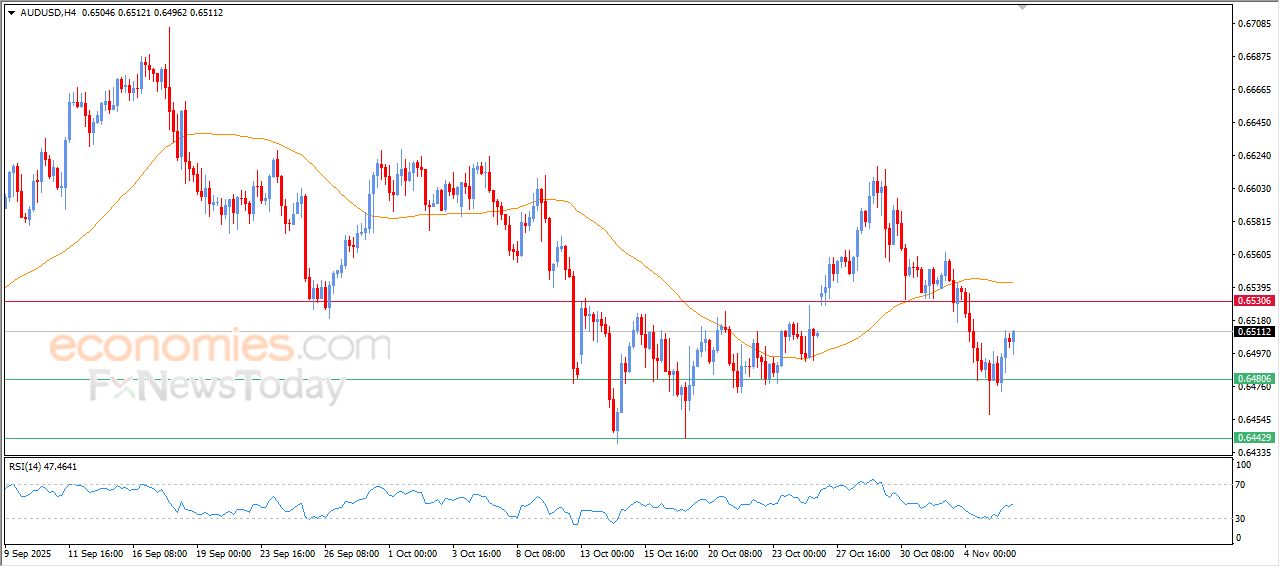Image resolution: width=1280 pixels, height=567 pixels.
Task: Click the gray chart shift marker at top
Action: pyautogui.click(x=1022, y=6)
